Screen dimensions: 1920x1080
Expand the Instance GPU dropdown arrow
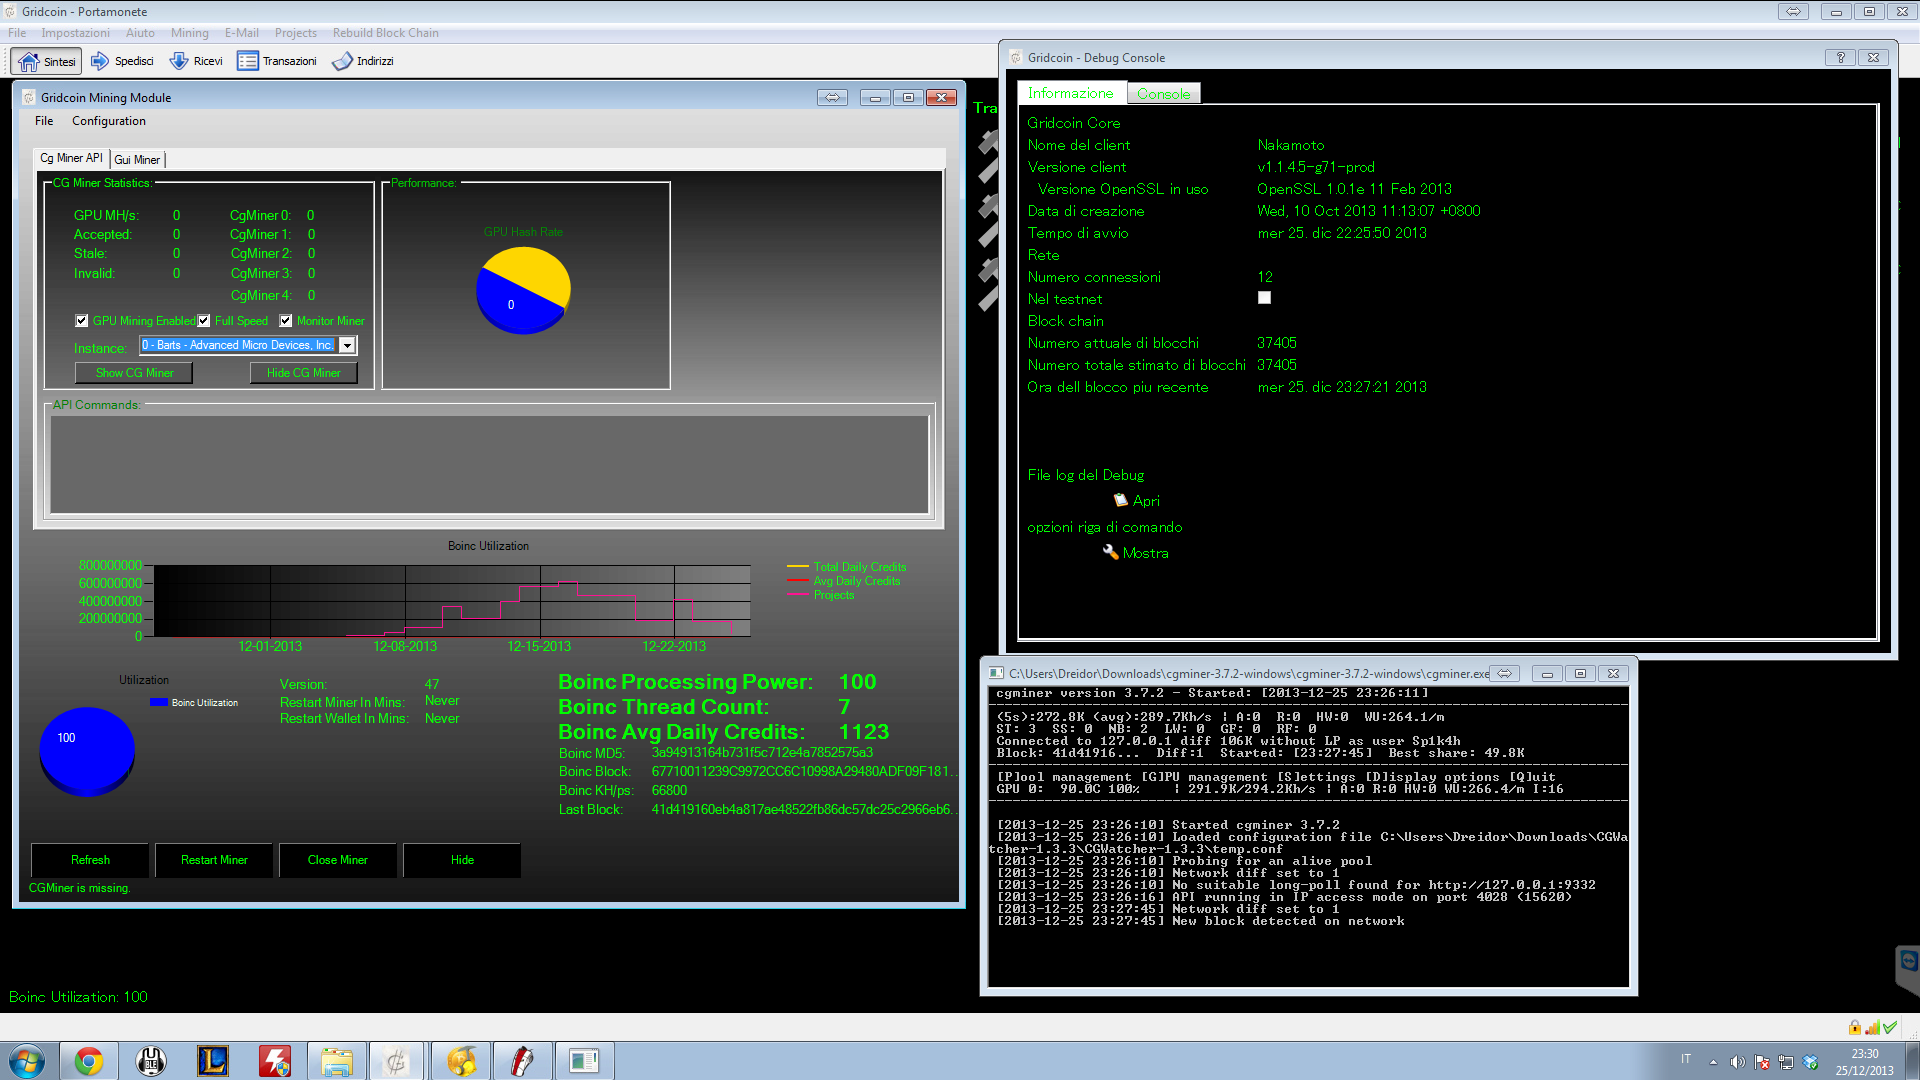[x=347, y=345]
